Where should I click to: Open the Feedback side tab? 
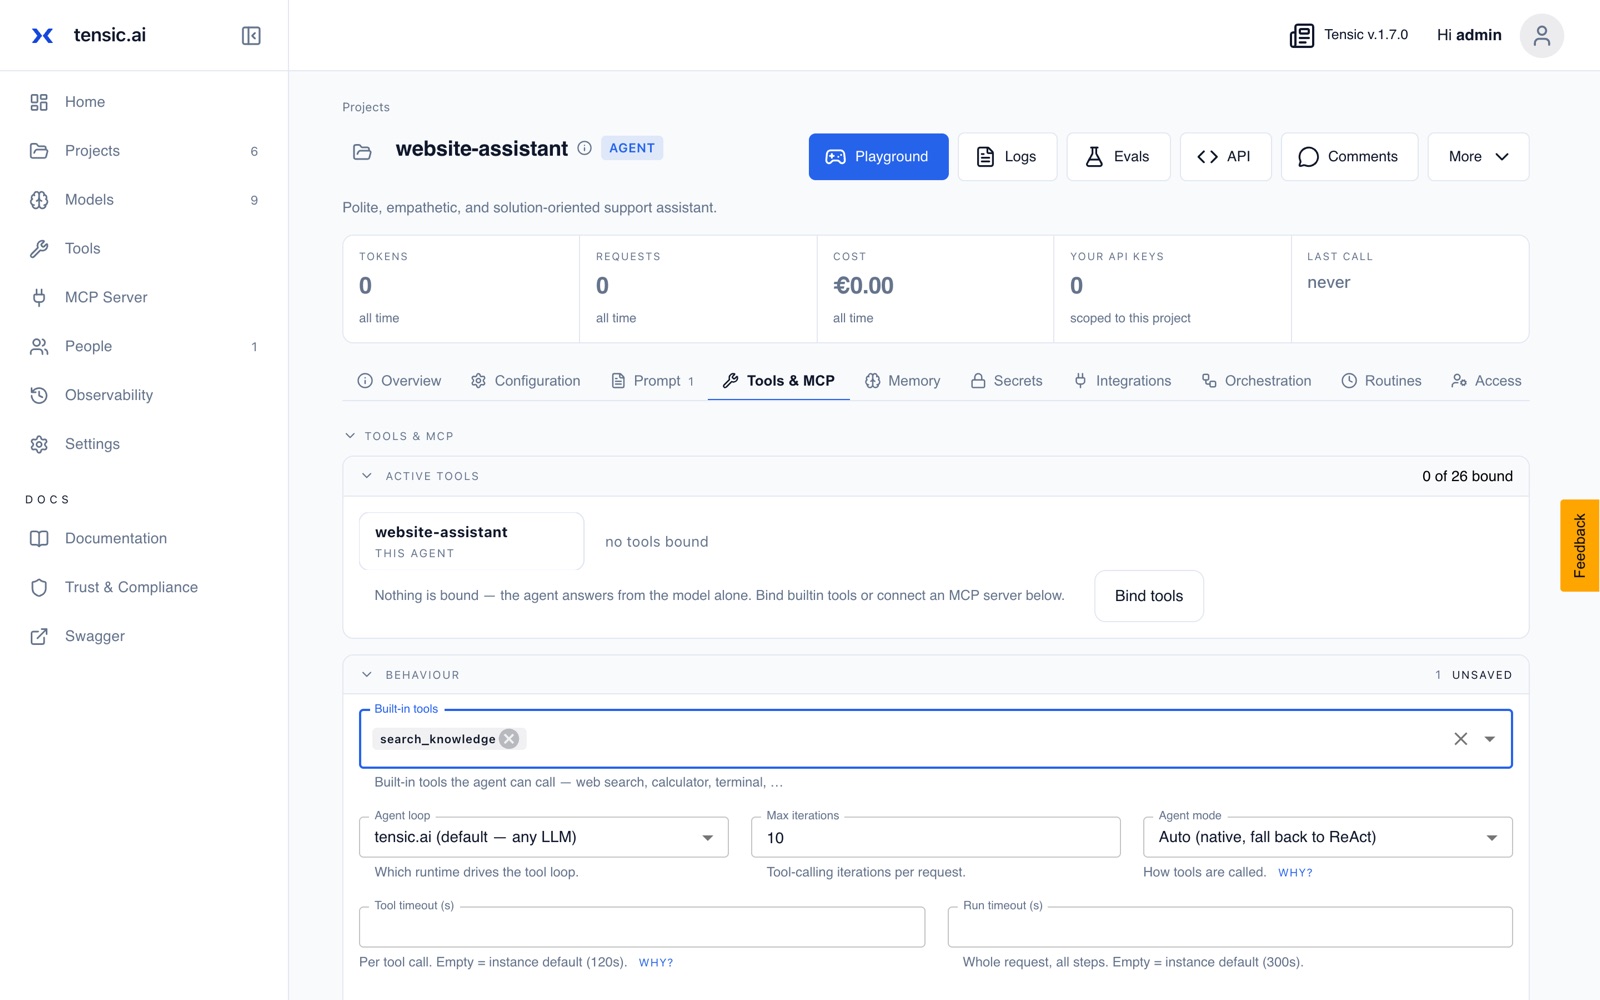[x=1580, y=545]
